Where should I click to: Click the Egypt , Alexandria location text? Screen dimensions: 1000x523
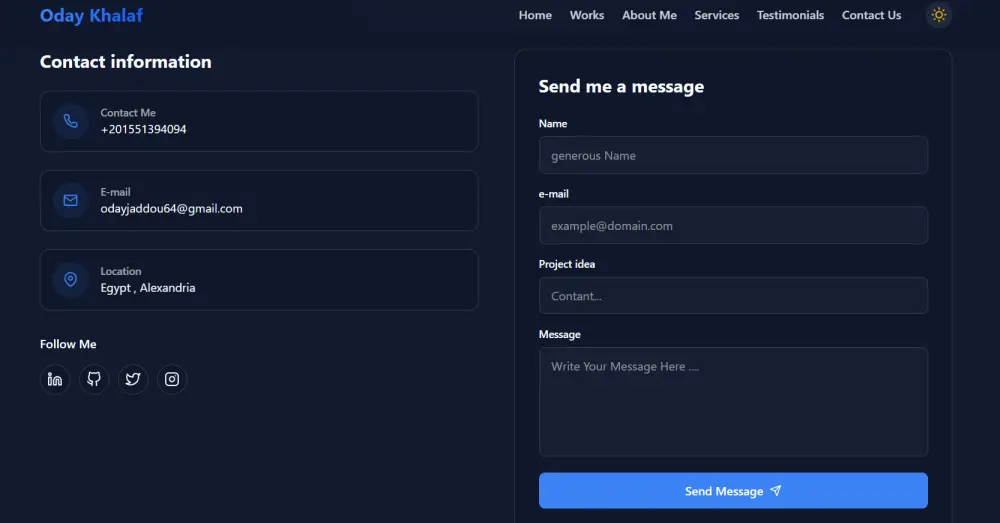pos(148,288)
